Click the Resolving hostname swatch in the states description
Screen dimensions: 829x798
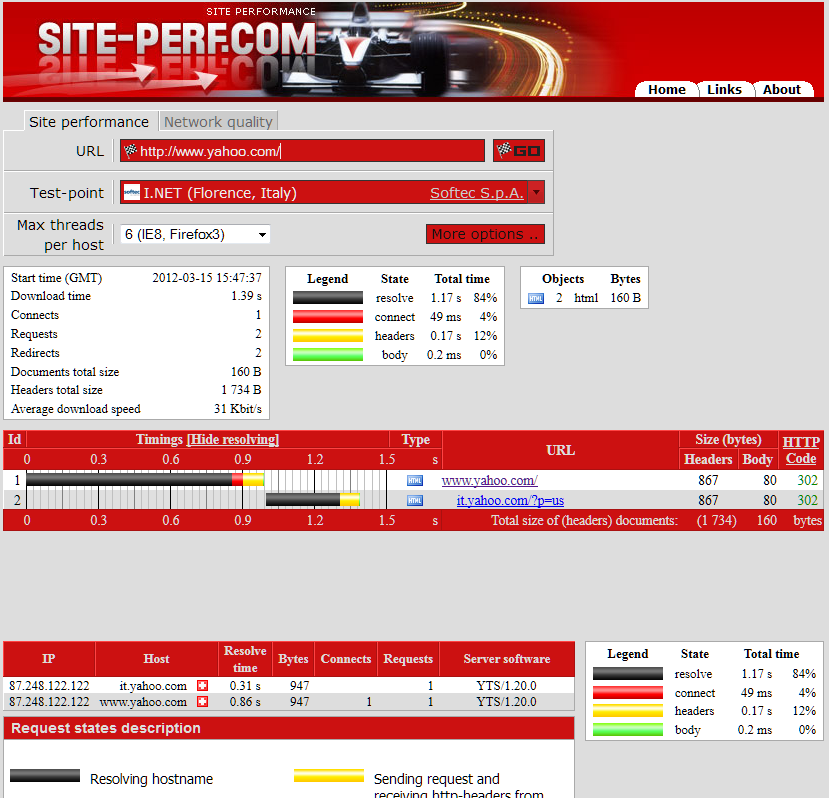pos(45,775)
